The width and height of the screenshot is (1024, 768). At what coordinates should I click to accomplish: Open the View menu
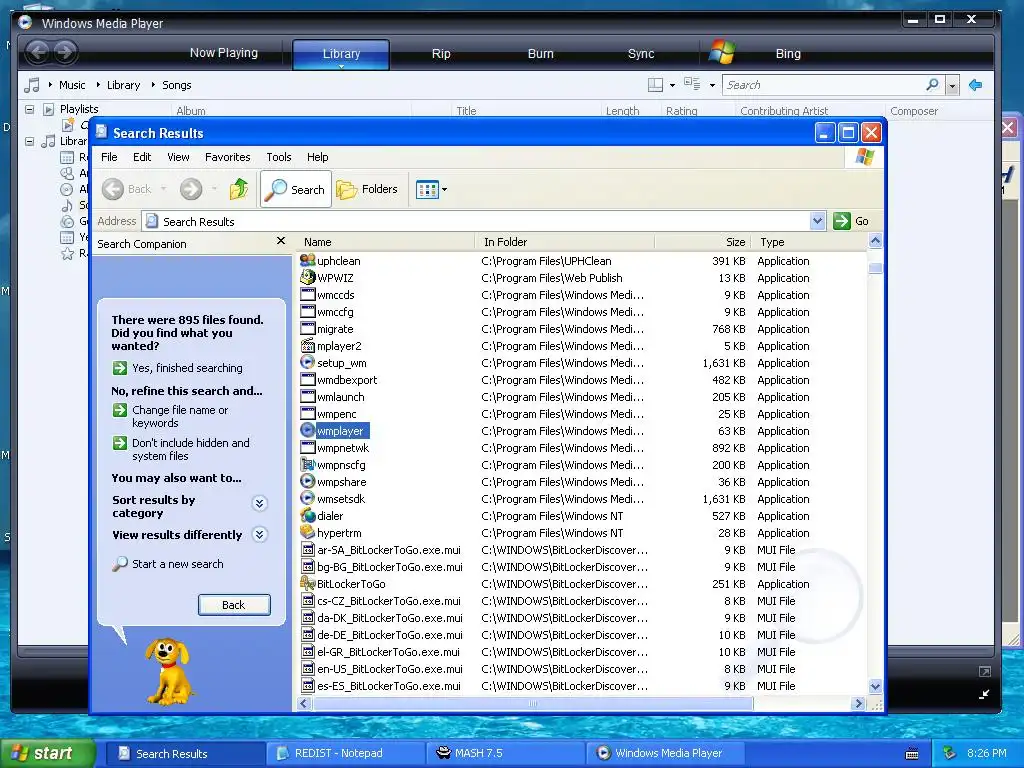(x=178, y=157)
